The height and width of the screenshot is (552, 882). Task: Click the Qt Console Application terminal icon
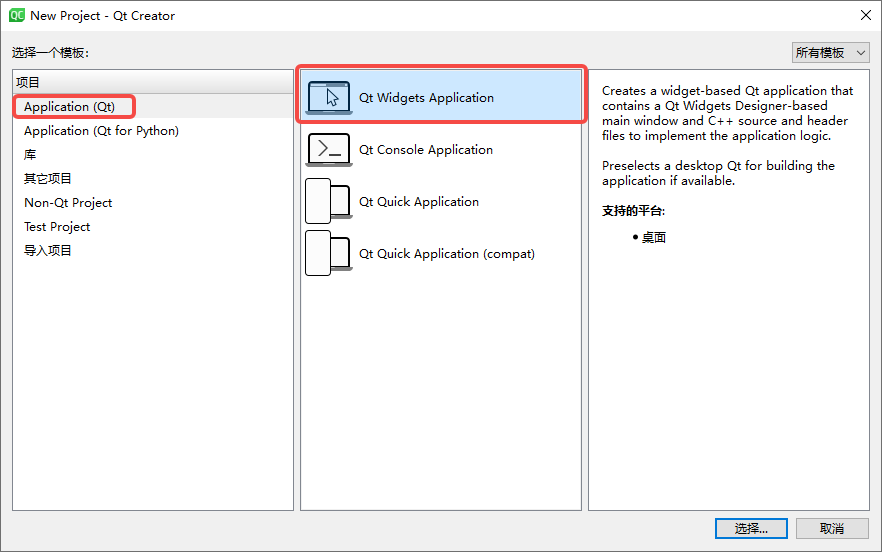click(x=329, y=150)
